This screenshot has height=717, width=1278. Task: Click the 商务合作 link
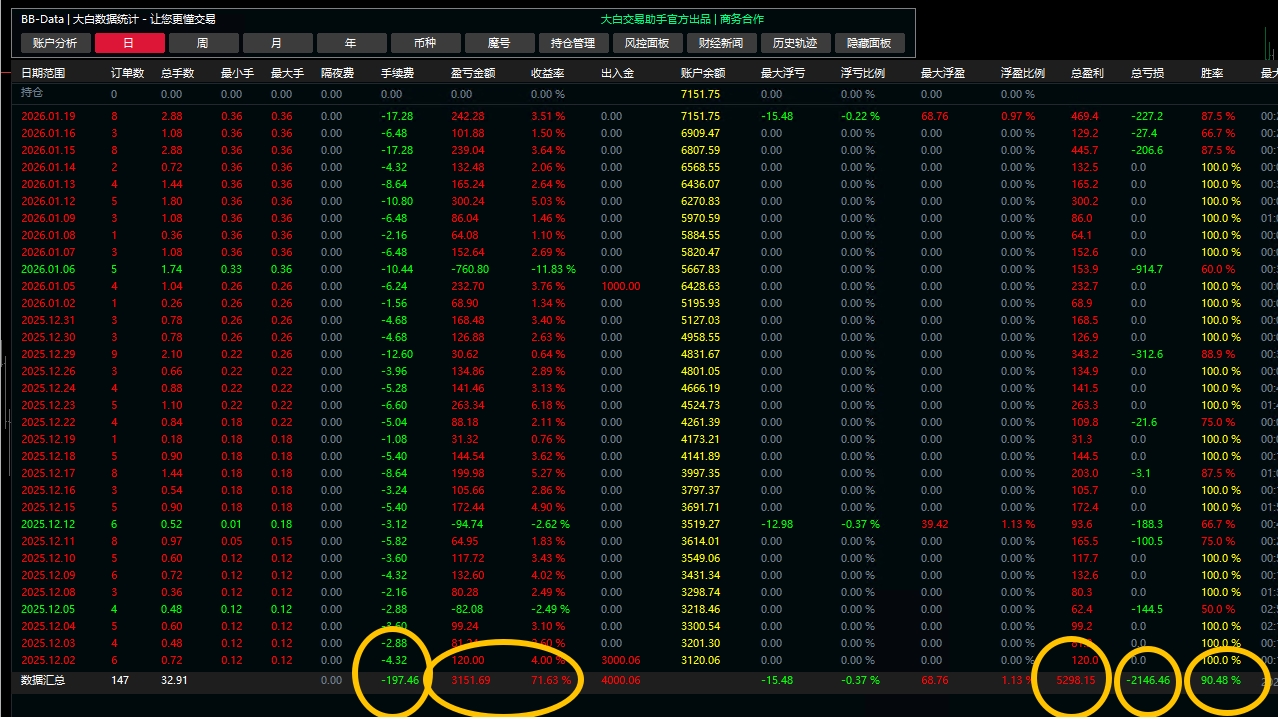click(x=742, y=19)
